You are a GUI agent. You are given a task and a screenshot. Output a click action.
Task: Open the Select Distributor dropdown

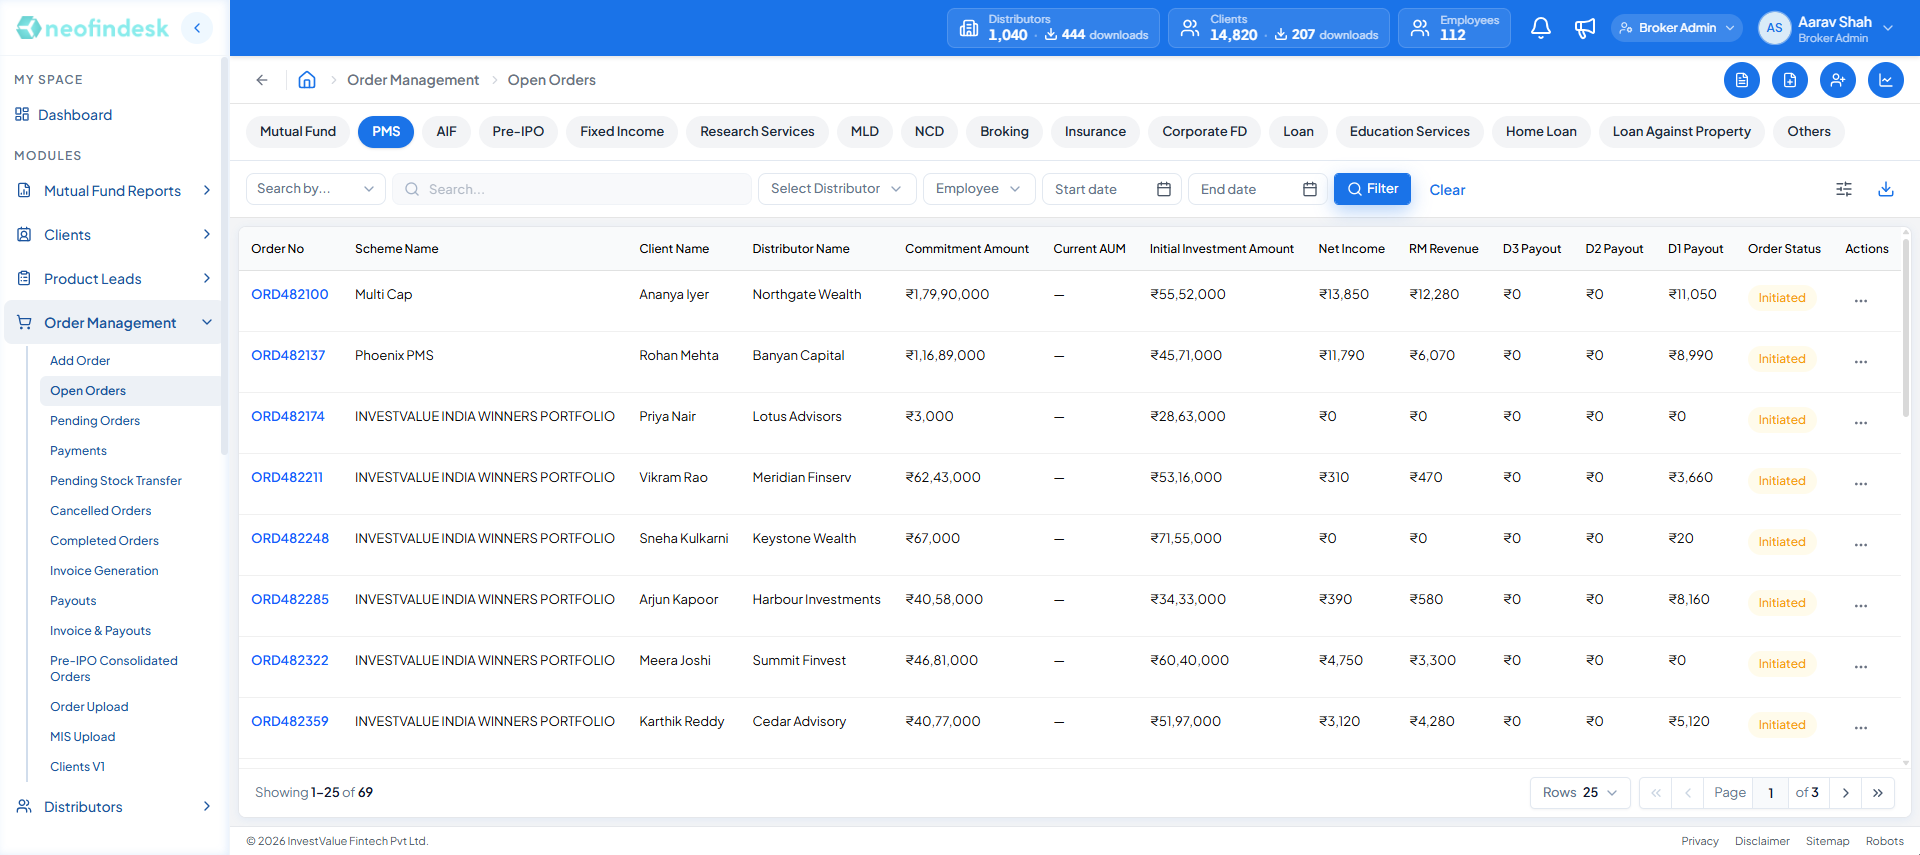tap(837, 189)
